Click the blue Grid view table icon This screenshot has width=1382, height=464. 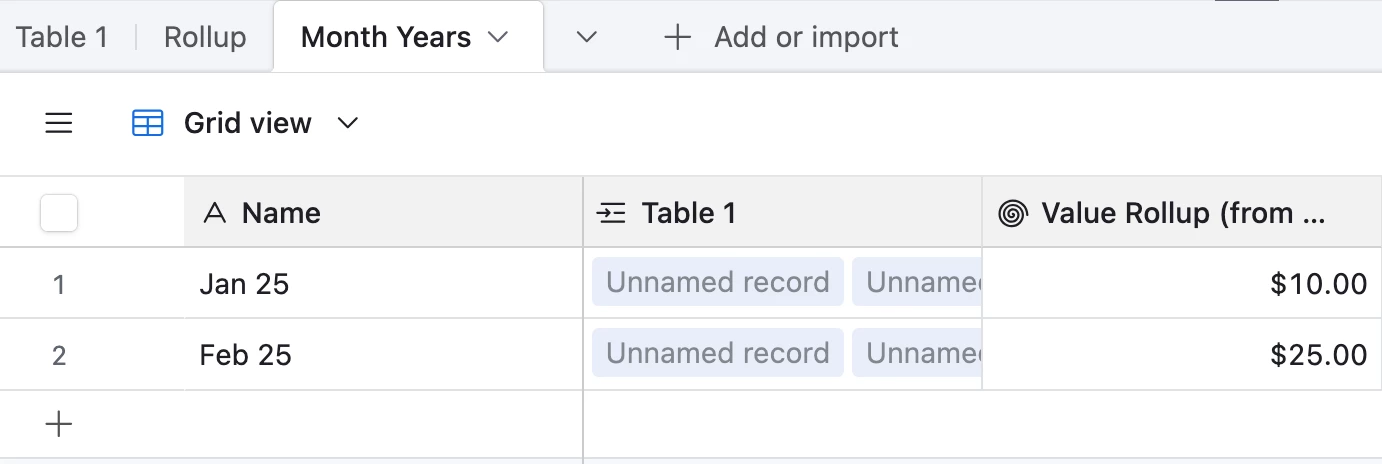[x=148, y=124]
